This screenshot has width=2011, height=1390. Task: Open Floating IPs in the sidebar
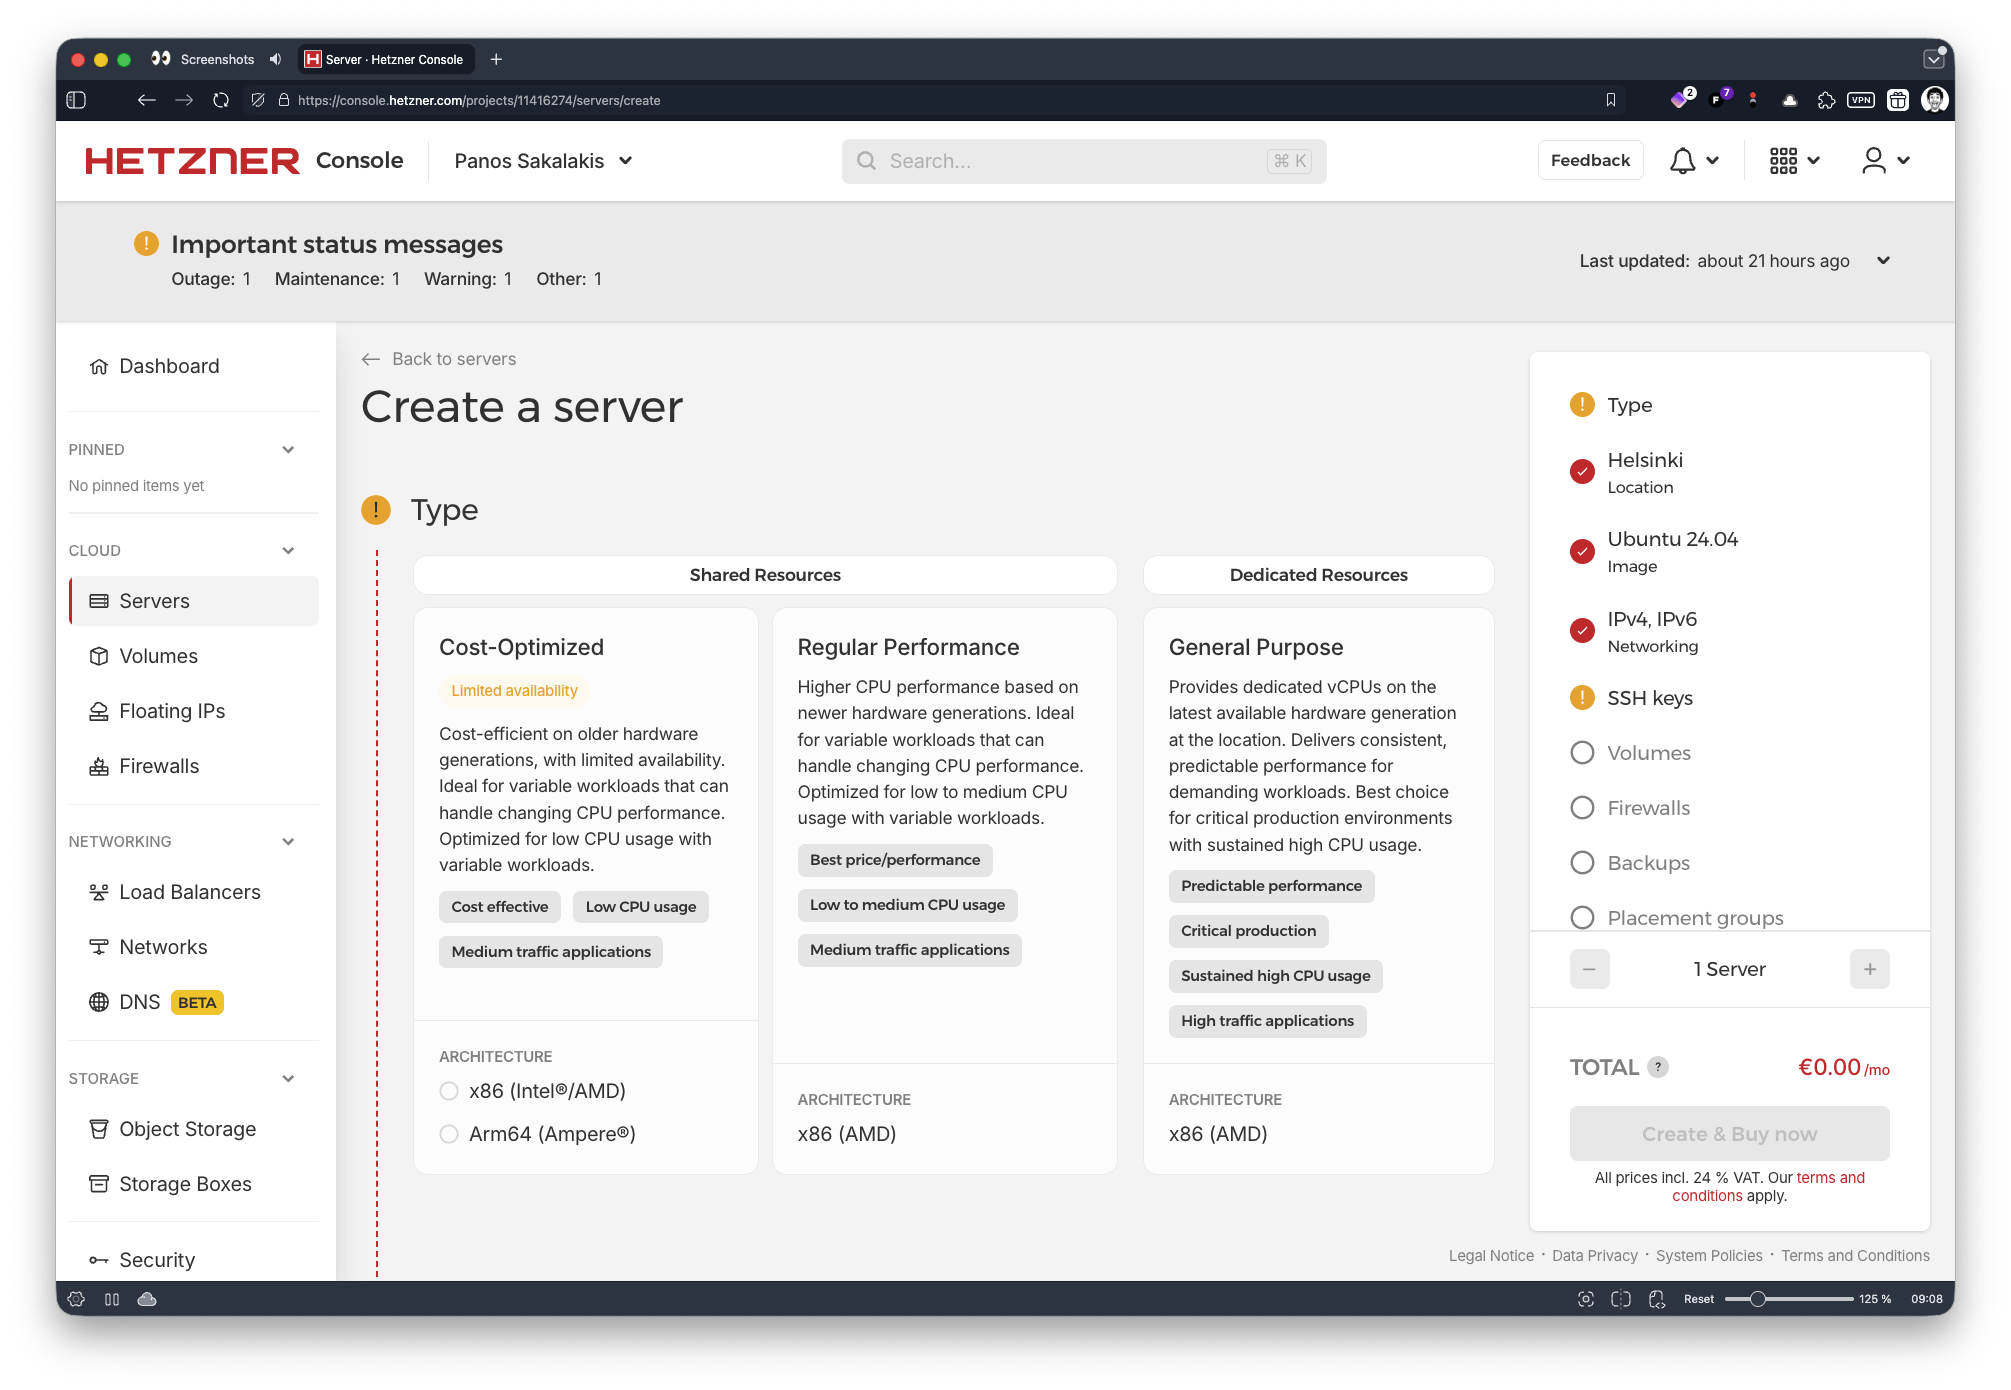point(171,711)
